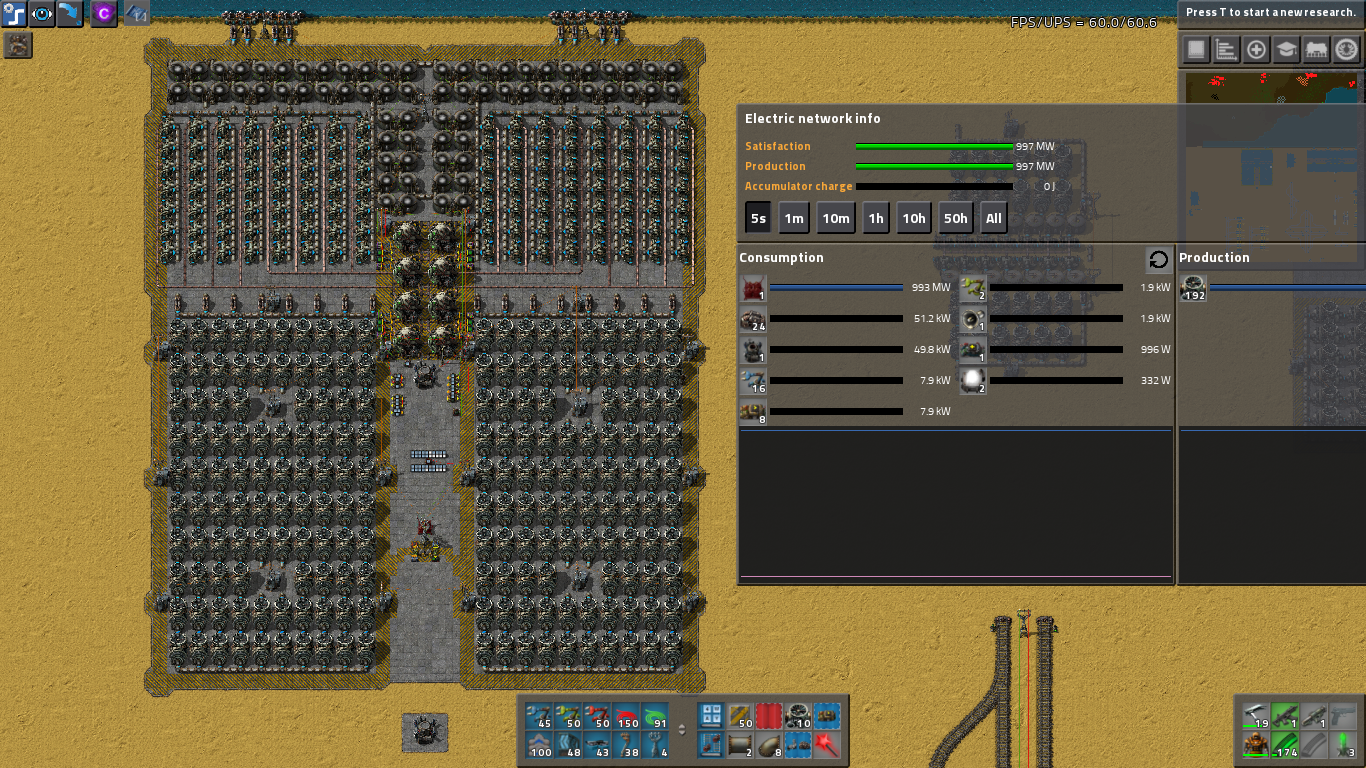Select the empty ammo magazine slot
1366x768 pixels.
click(x=1314, y=745)
